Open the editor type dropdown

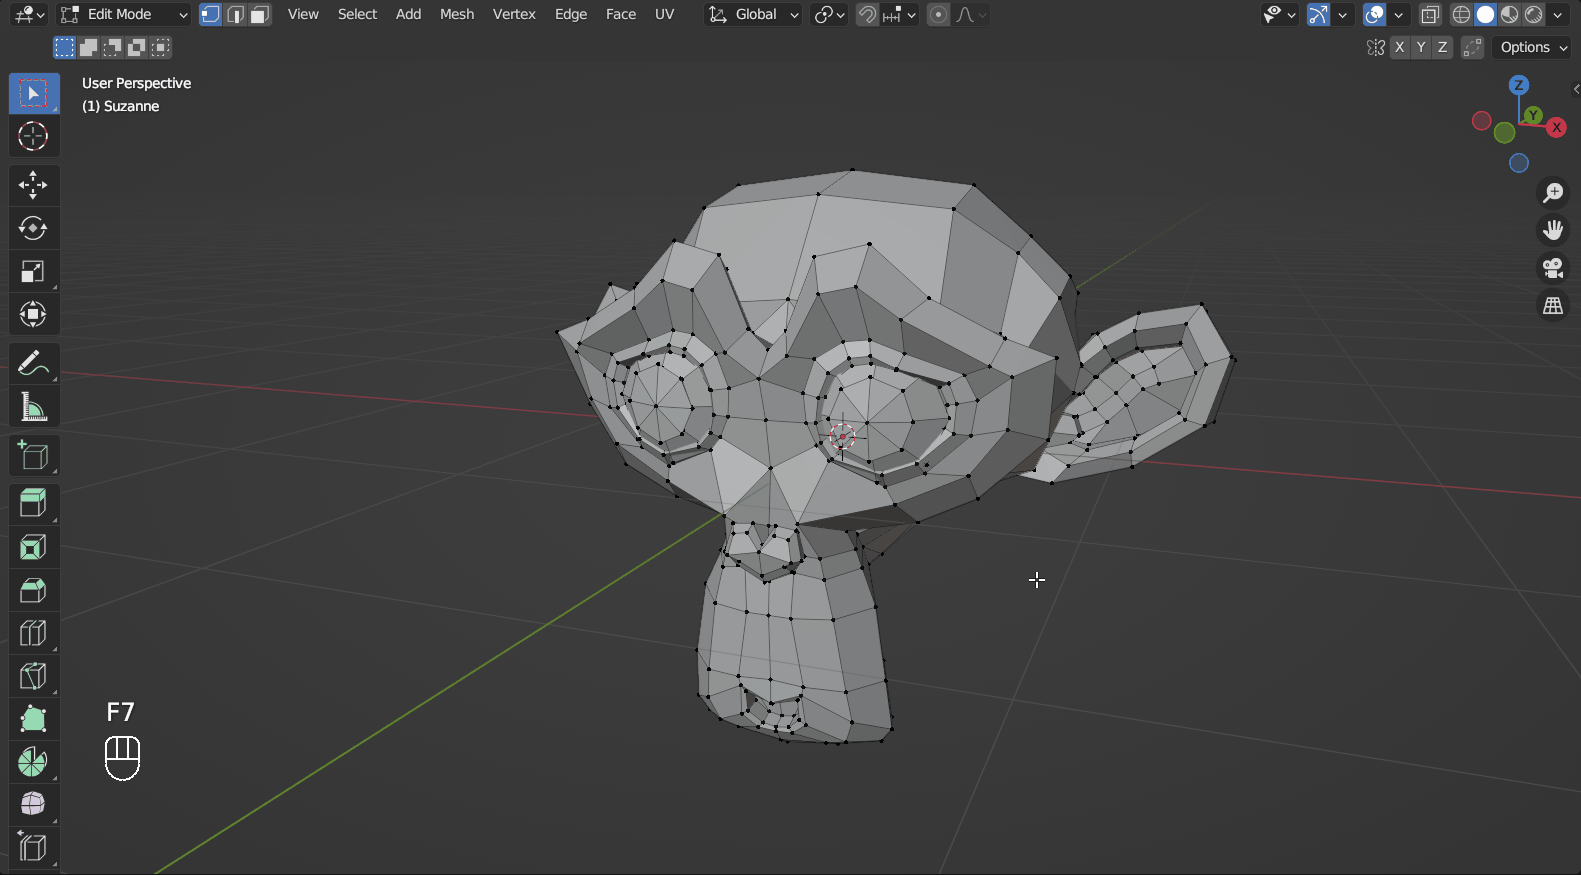(30, 14)
